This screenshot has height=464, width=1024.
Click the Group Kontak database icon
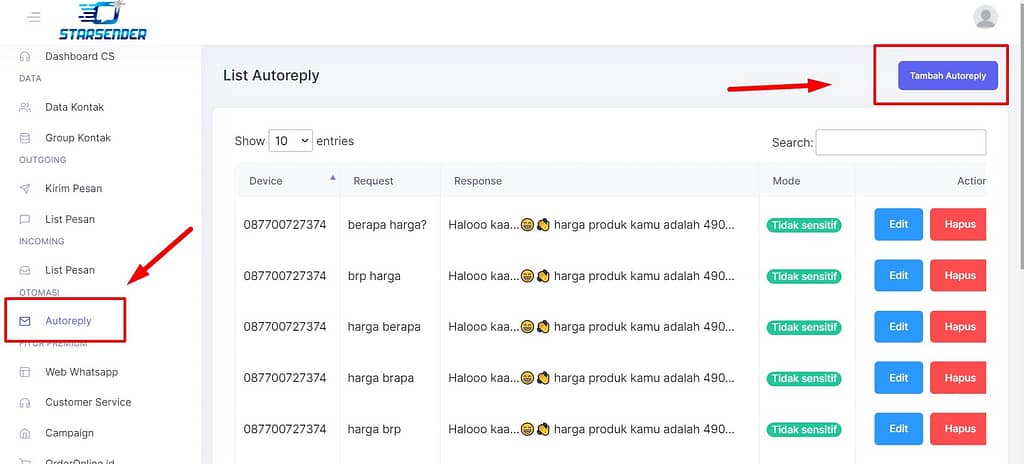[25, 138]
